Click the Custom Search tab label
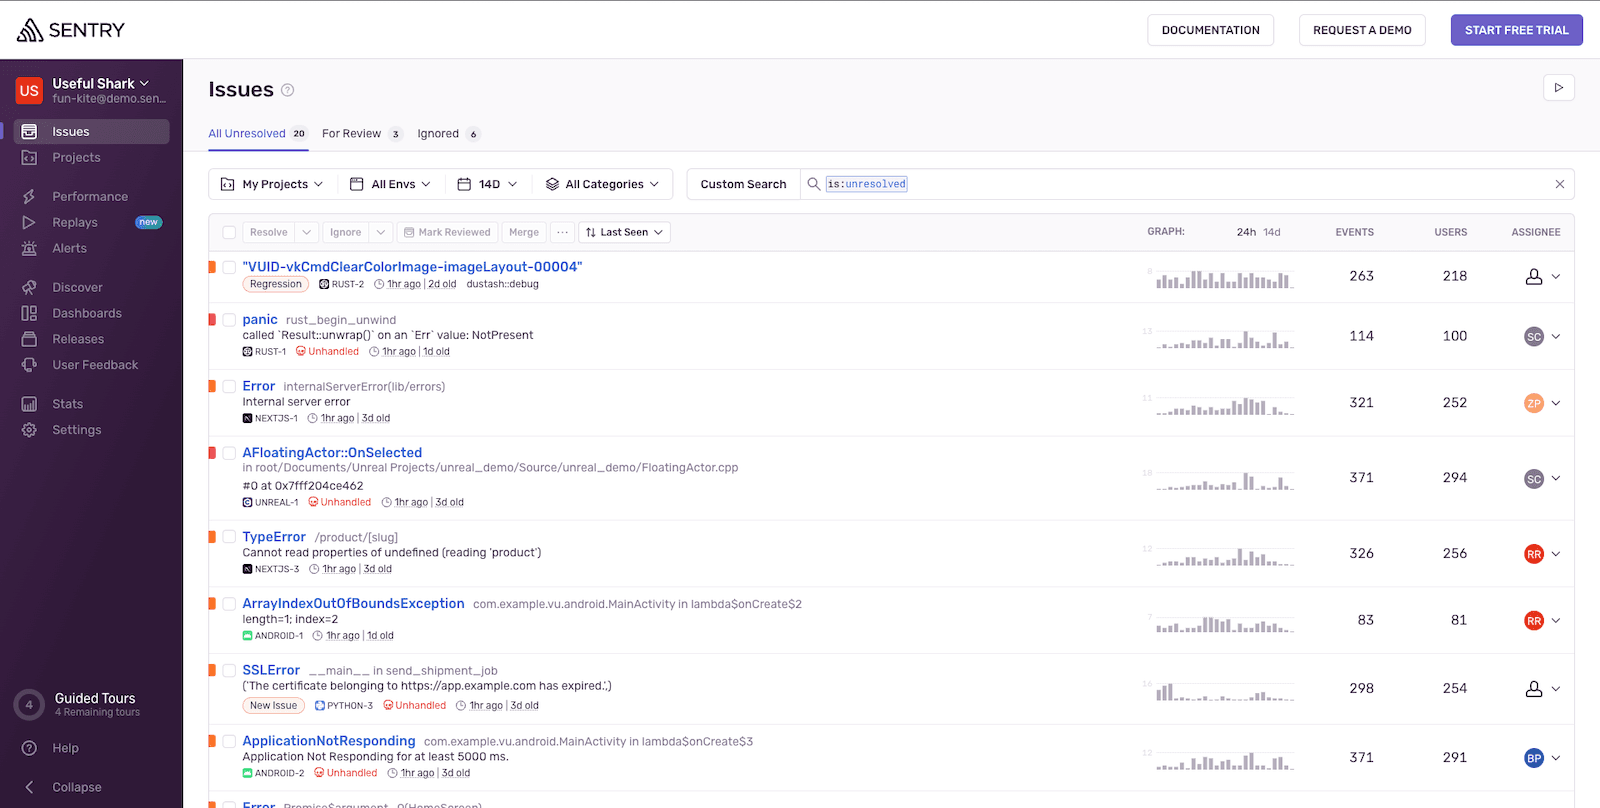This screenshot has height=808, width=1600. (743, 185)
